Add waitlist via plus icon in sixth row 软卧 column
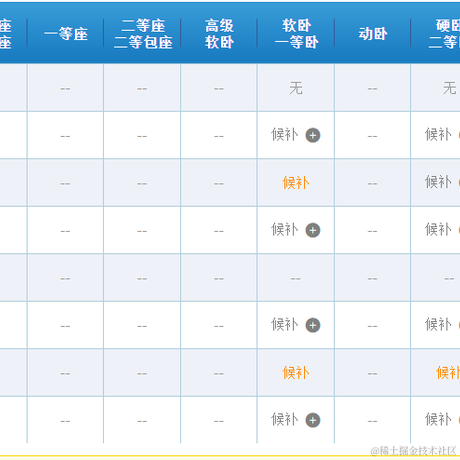 coord(313,325)
